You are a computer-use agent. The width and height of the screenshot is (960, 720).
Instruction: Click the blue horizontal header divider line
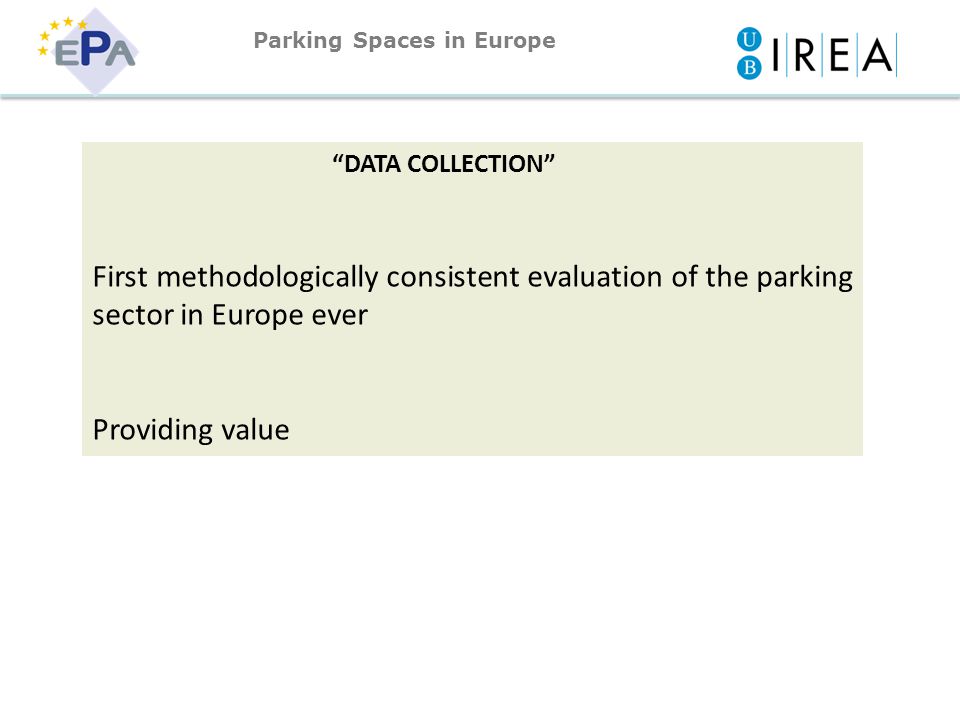tap(480, 97)
